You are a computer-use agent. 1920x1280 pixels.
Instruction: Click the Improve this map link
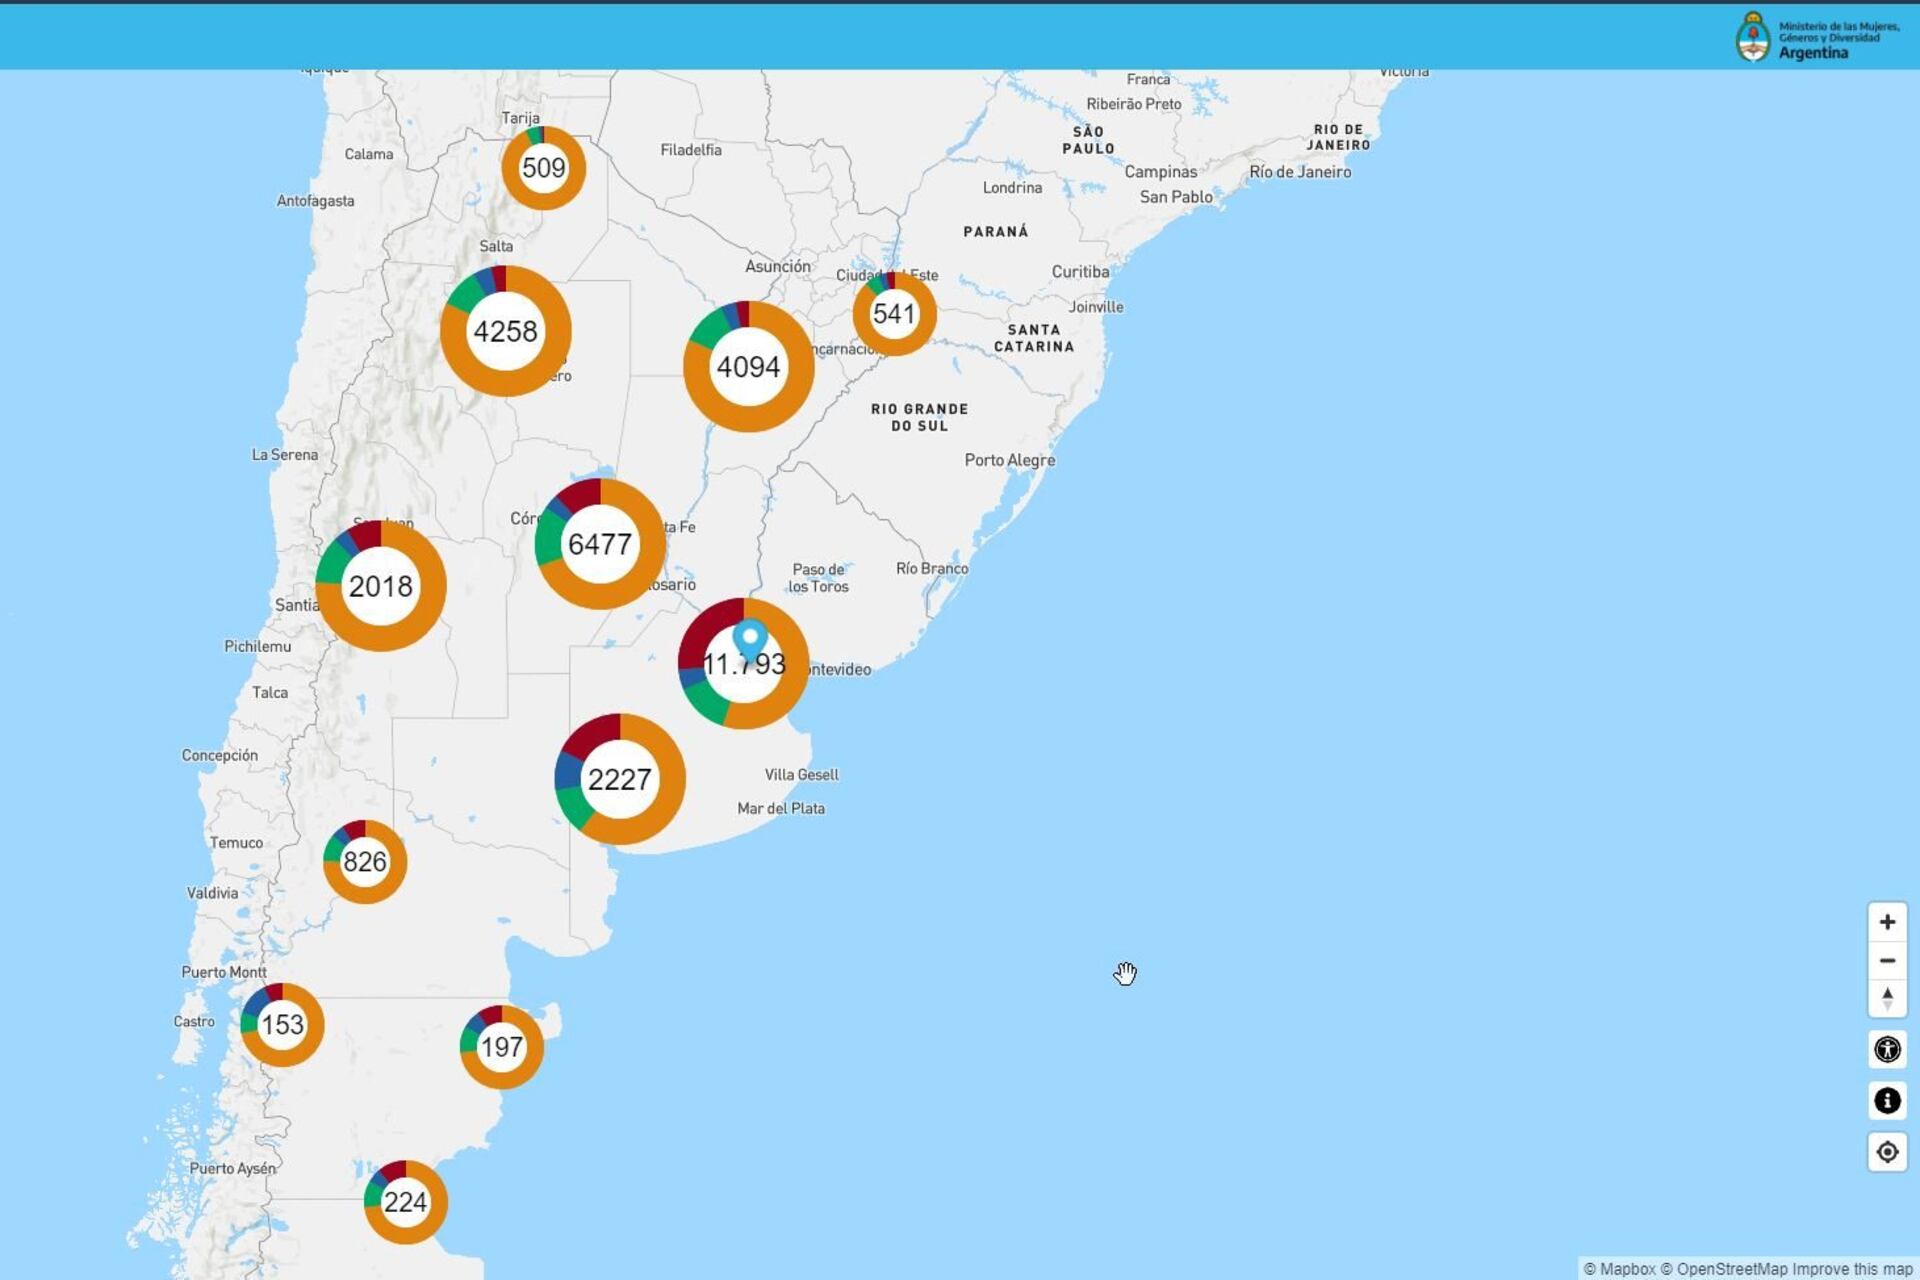pyautogui.click(x=1852, y=1269)
